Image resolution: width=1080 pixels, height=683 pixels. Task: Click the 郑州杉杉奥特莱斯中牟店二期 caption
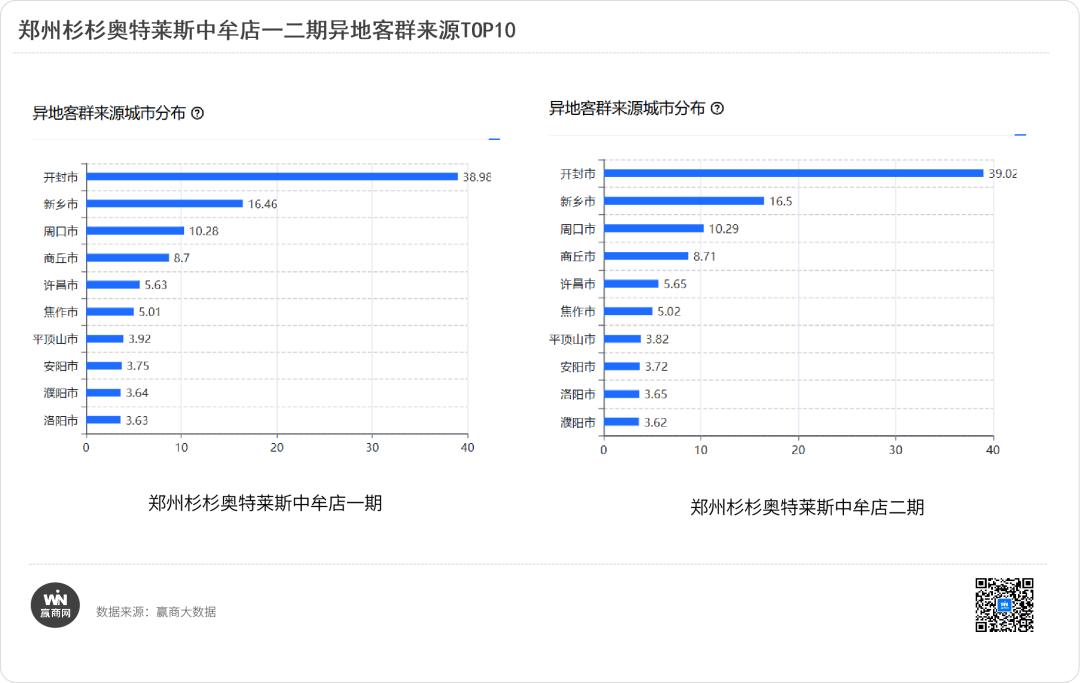[807, 507]
